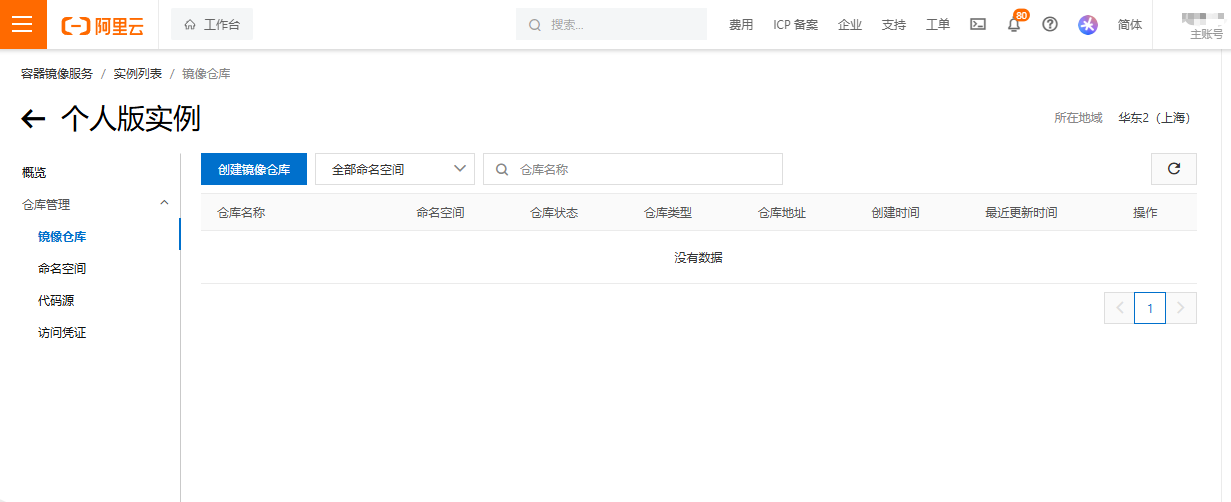This screenshot has width=1231, height=502.
Task: Click the 仓库地址 column header
Action: click(x=782, y=213)
